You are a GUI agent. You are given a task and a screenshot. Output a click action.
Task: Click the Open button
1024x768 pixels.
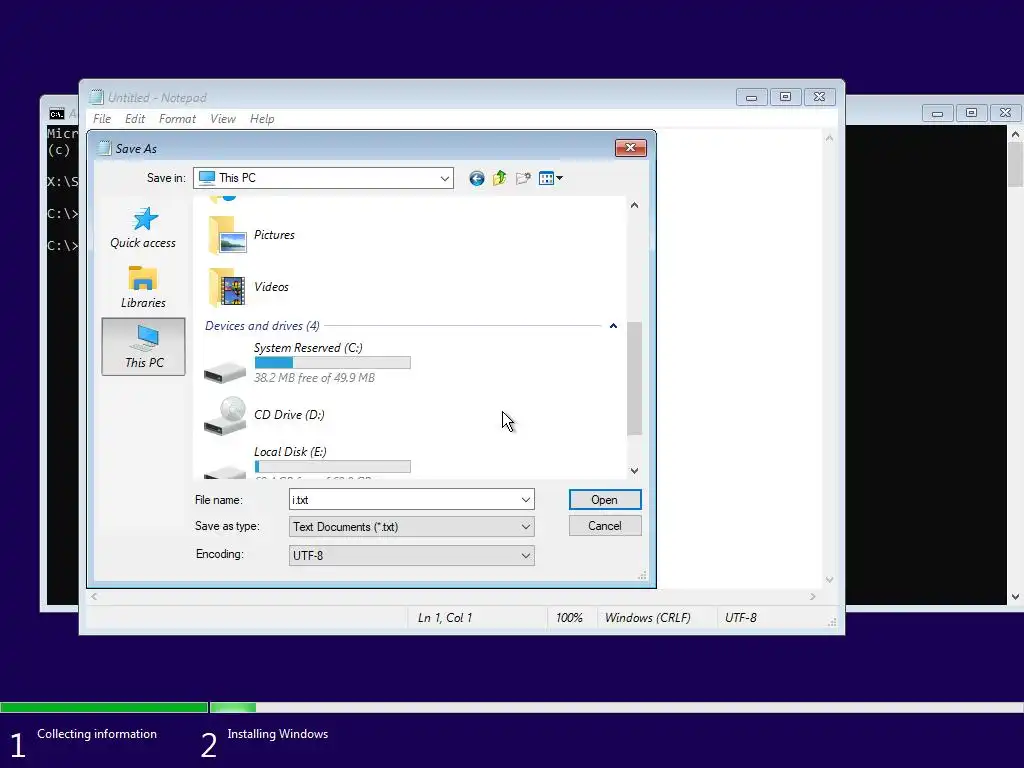(x=605, y=500)
